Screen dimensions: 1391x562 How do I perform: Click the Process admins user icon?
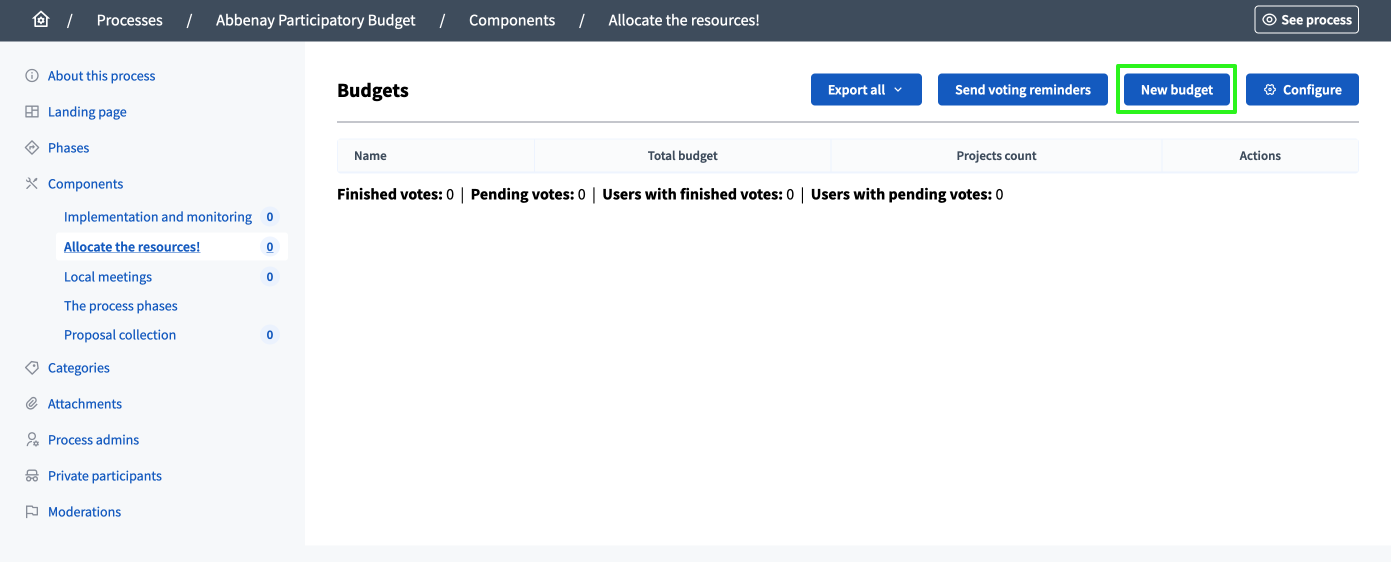tap(32, 440)
